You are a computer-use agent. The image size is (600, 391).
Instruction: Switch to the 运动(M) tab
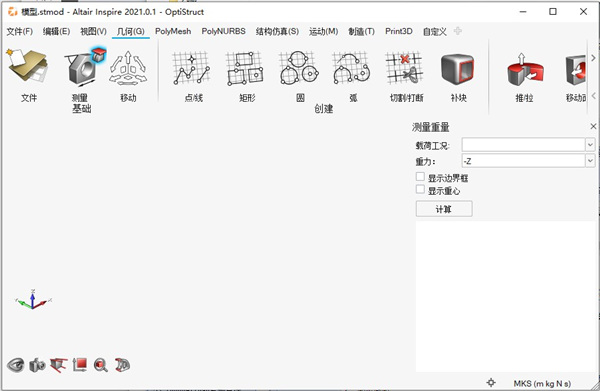[323, 31]
